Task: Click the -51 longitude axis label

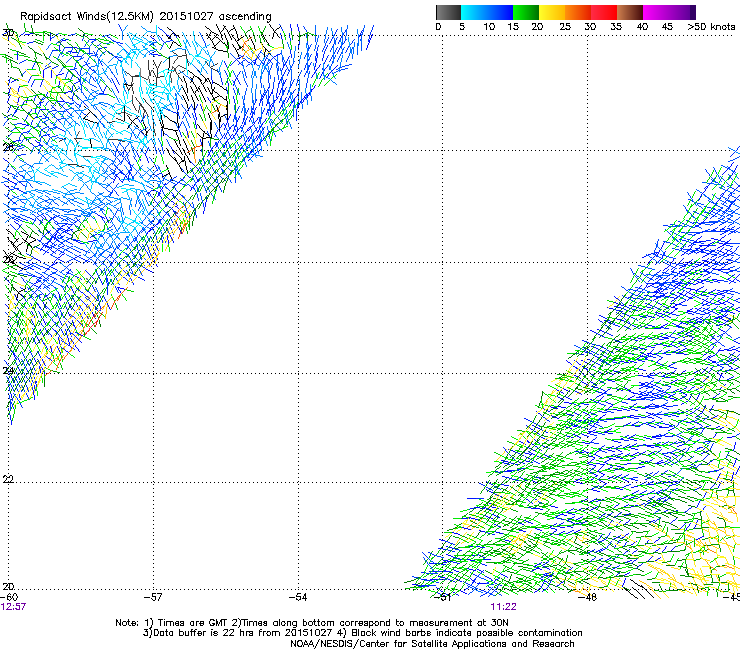Action: 443,597
